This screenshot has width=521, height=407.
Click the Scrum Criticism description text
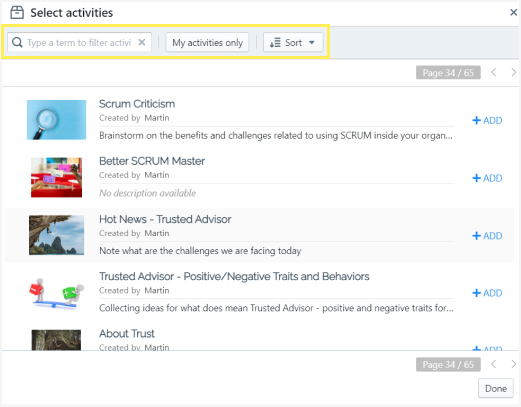[x=276, y=136]
